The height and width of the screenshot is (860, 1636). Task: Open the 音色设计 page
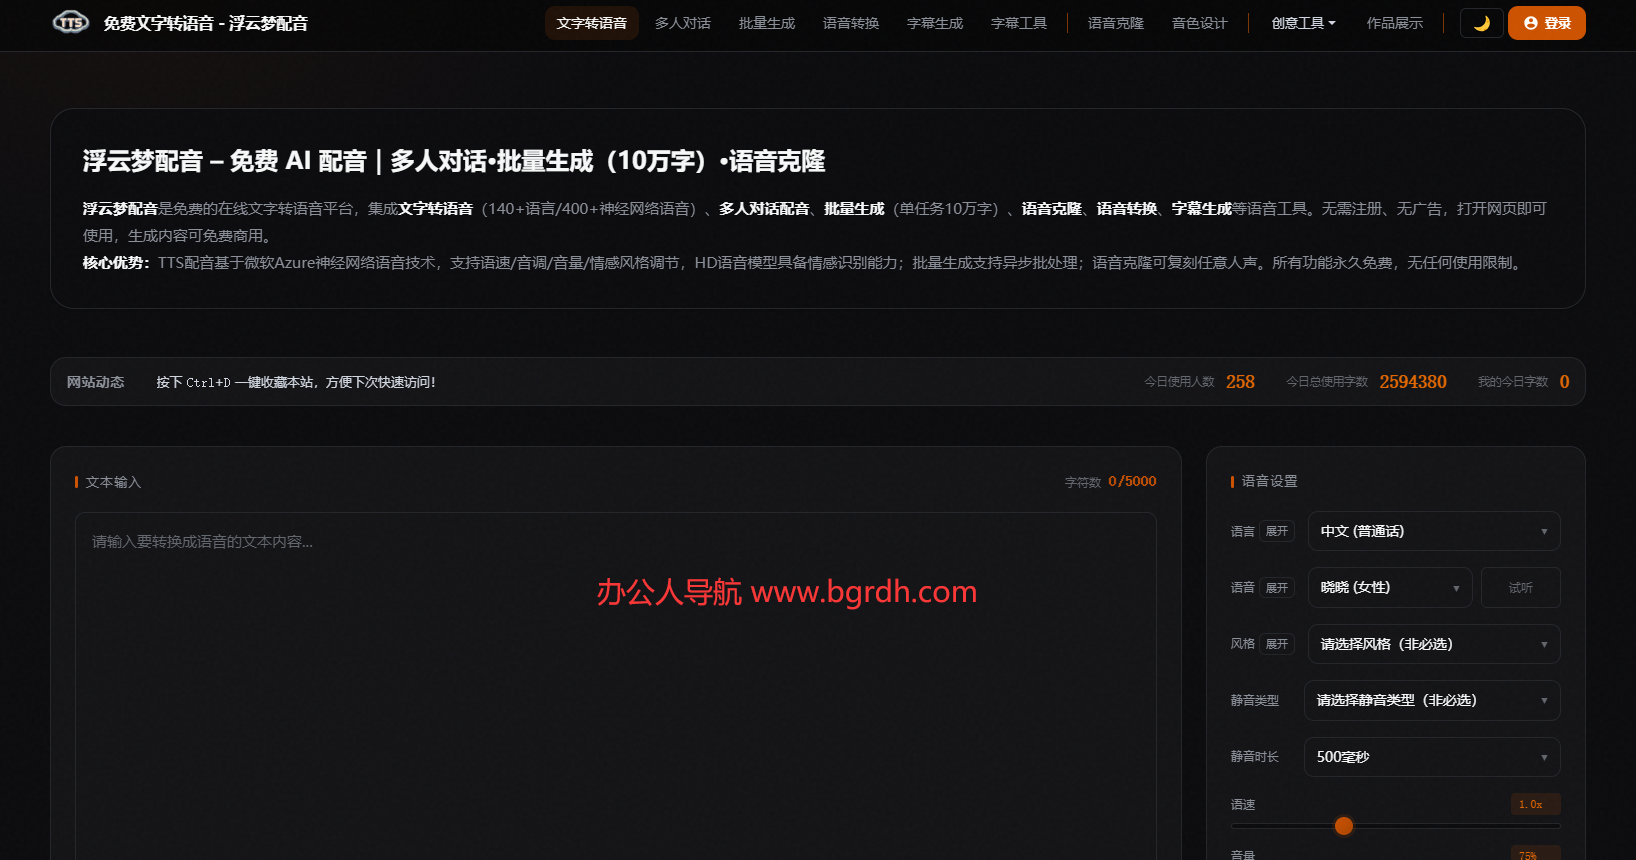pos(1200,23)
